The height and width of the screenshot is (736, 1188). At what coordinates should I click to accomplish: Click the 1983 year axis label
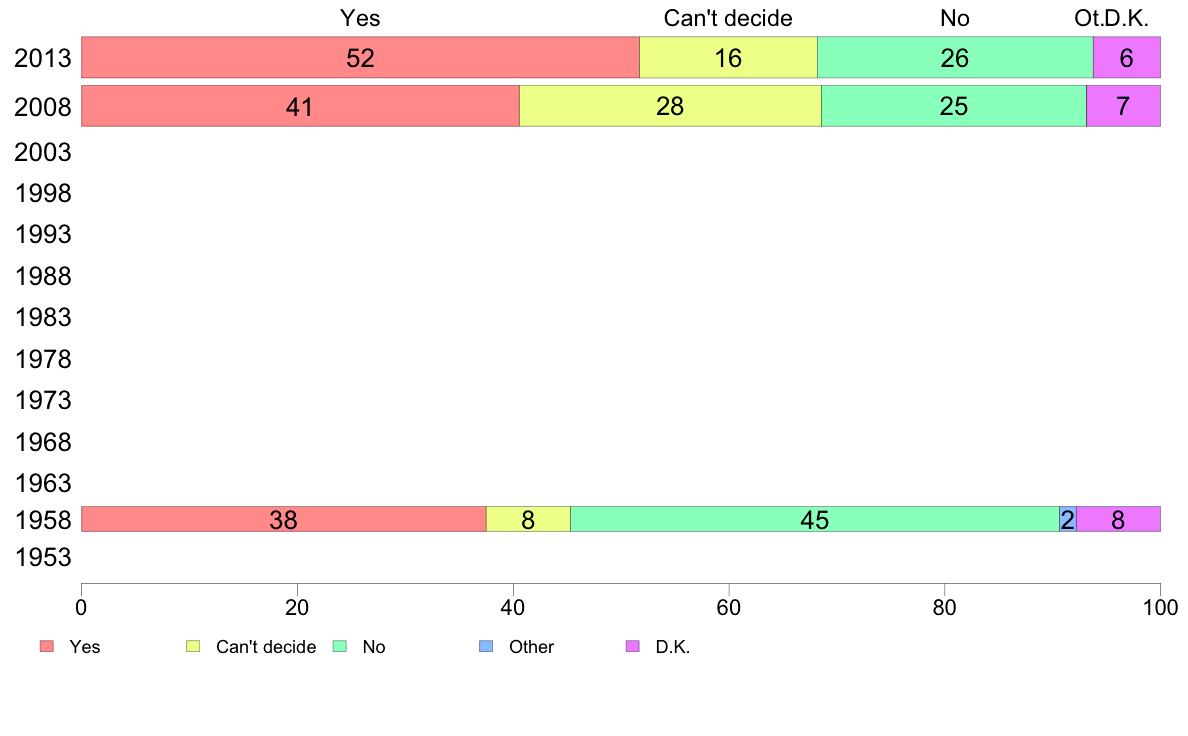[43, 318]
